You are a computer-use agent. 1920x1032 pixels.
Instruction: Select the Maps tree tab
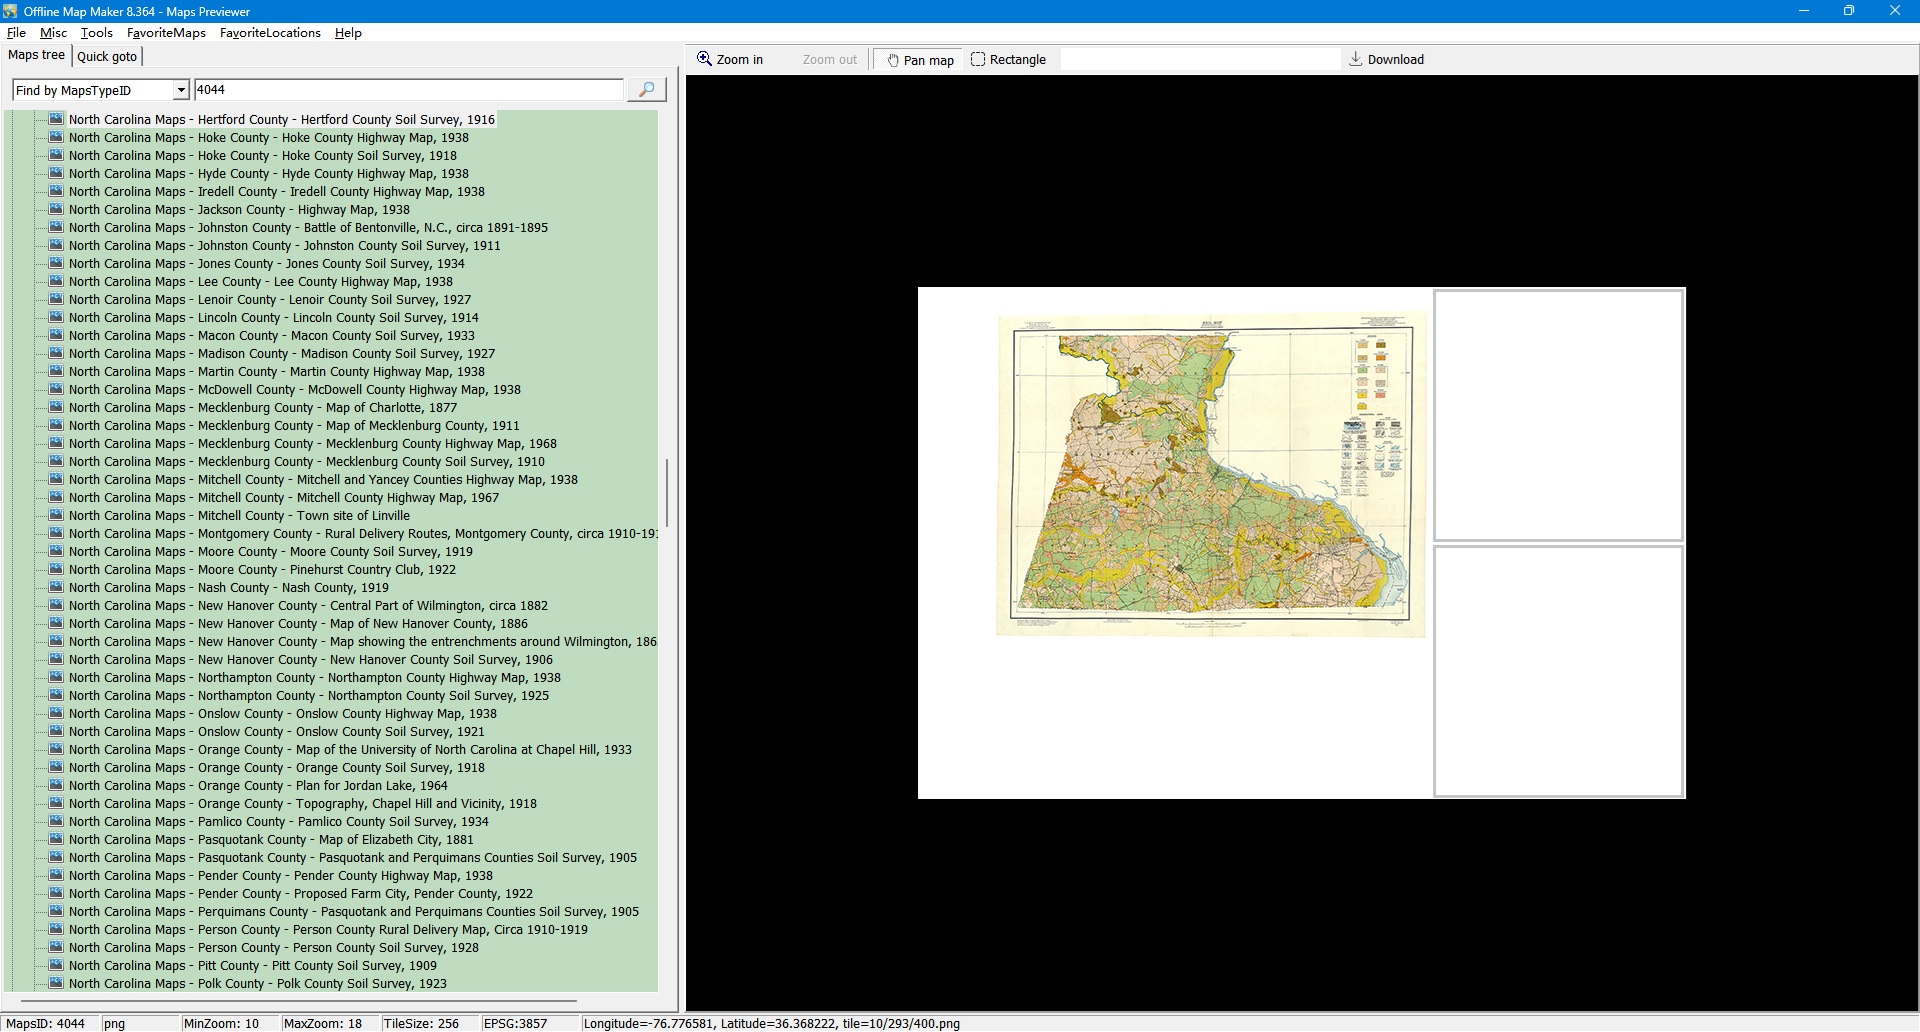[36, 56]
